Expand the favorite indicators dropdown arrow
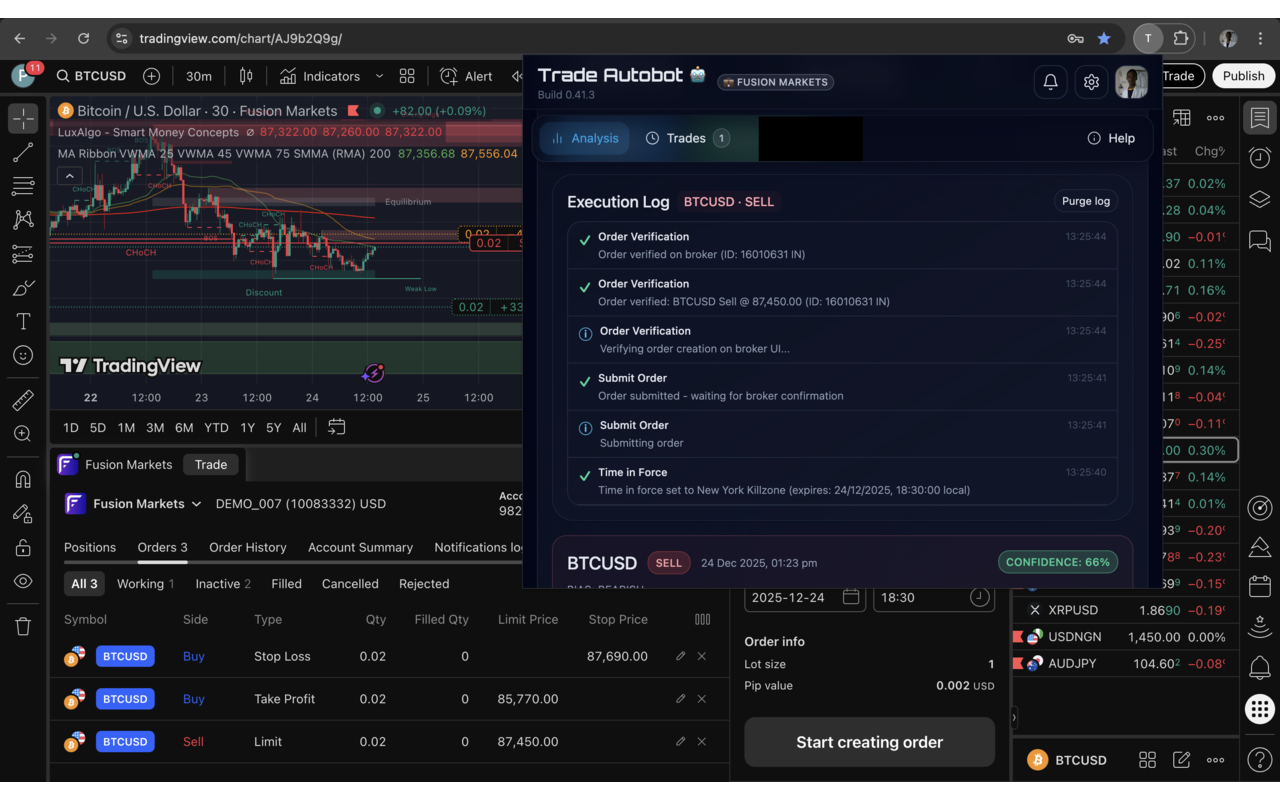Image resolution: width=1280 pixels, height=800 pixels. point(379,76)
